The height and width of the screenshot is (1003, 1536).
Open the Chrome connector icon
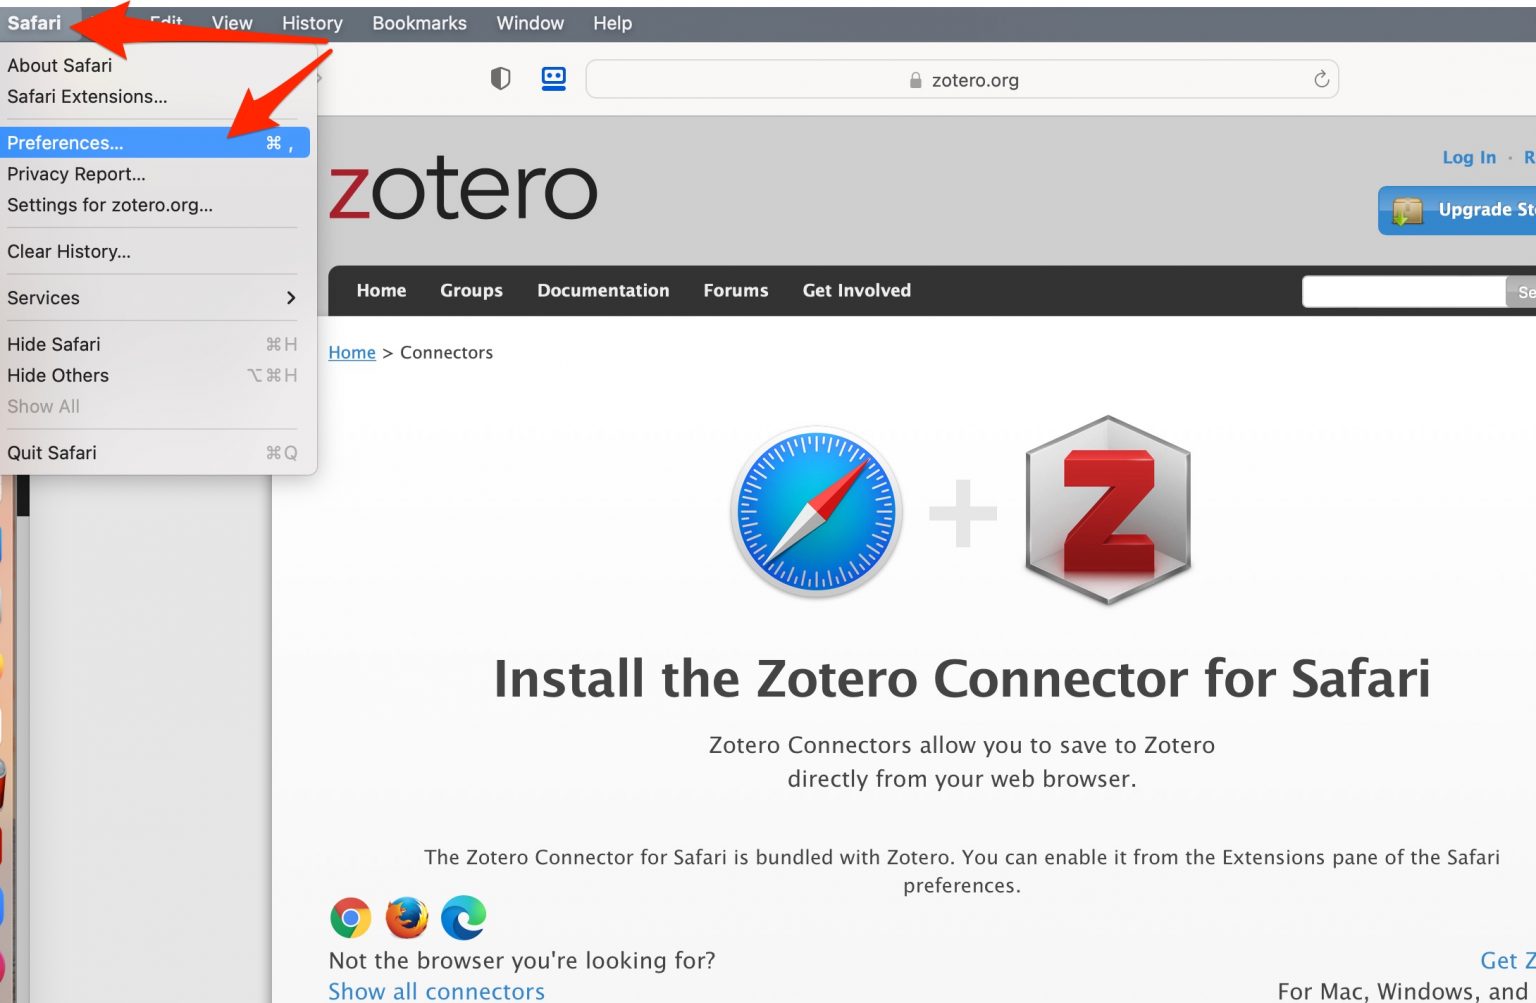click(x=350, y=917)
